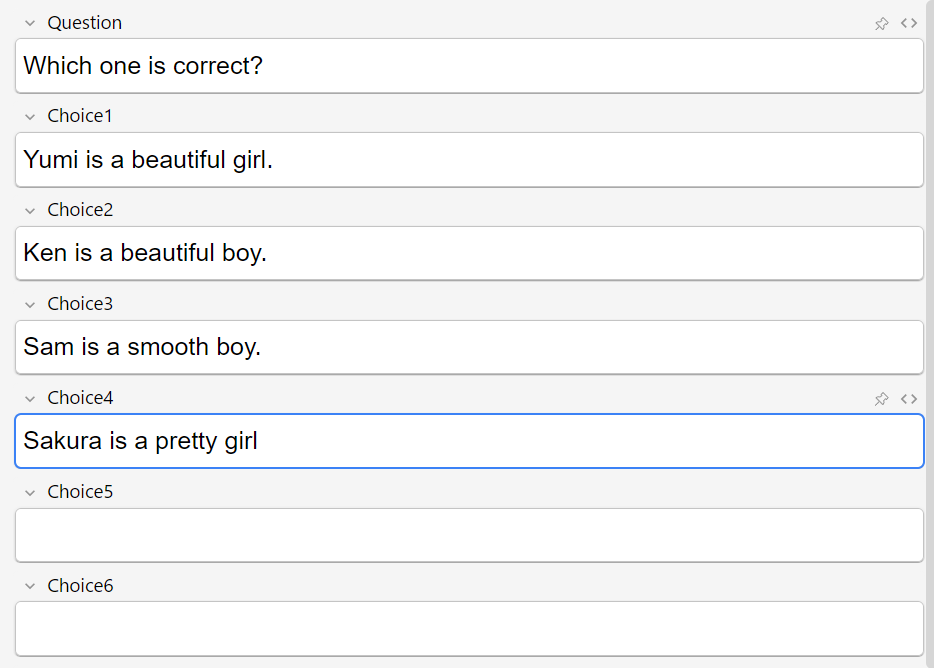Image resolution: width=934 pixels, height=668 pixels.
Task: Click the empty Choice5 input field
Action: pos(469,535)
